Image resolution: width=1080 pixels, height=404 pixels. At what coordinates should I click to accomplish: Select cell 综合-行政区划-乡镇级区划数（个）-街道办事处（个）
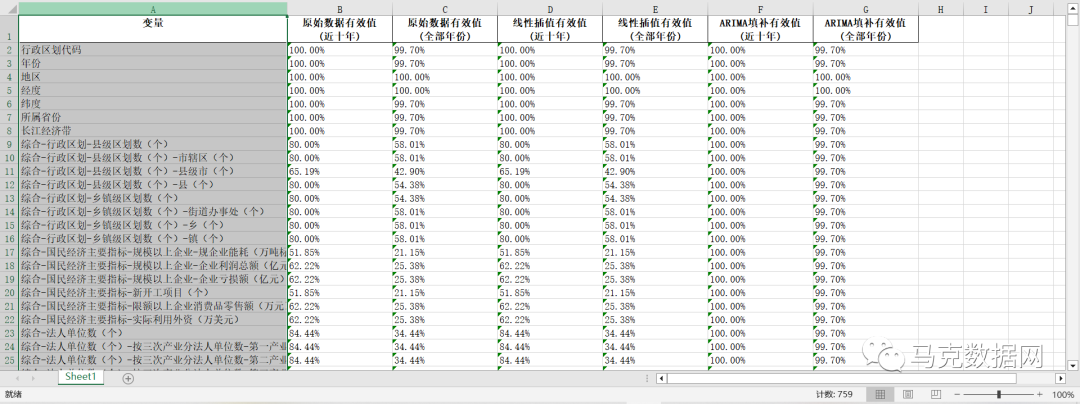tap(153, 212)
